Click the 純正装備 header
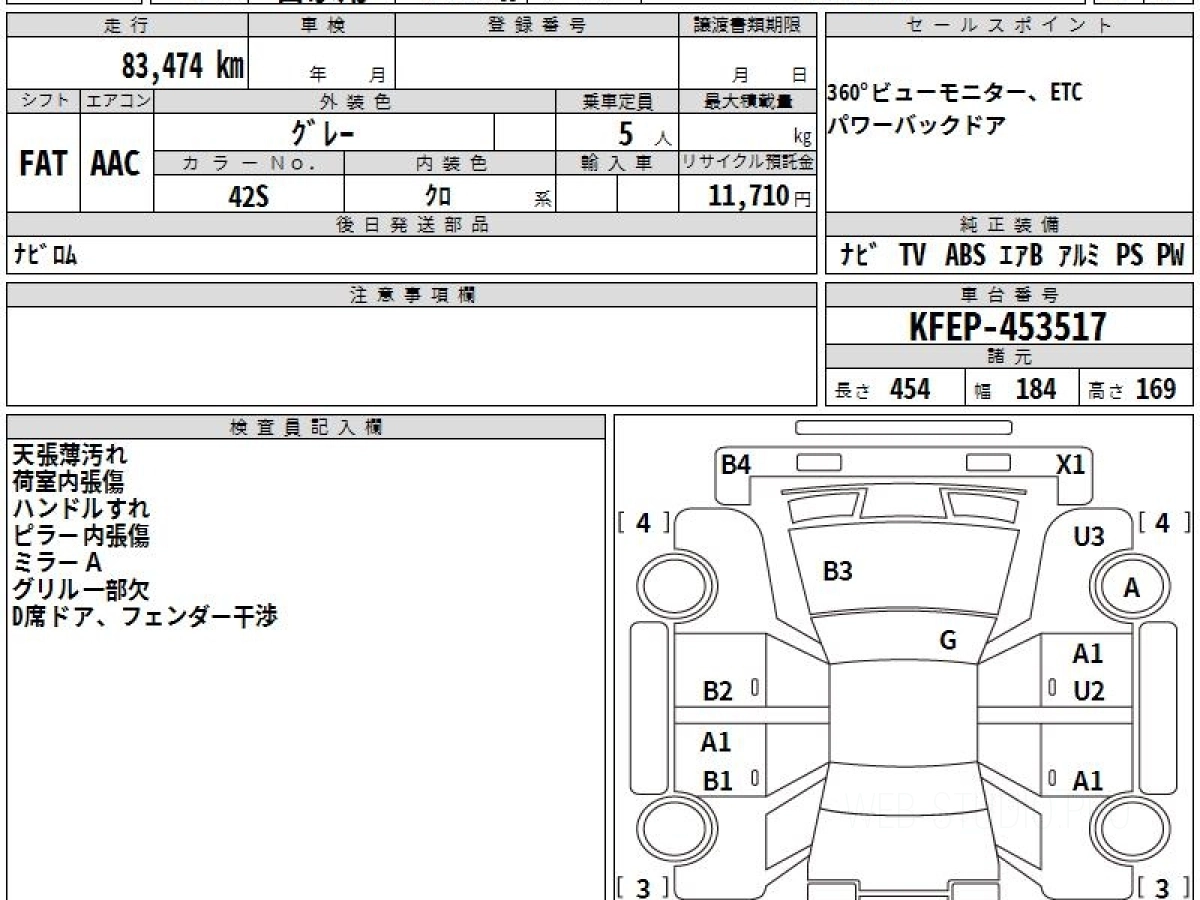Screen dimensions: 1200x900 pos(1010,225)
